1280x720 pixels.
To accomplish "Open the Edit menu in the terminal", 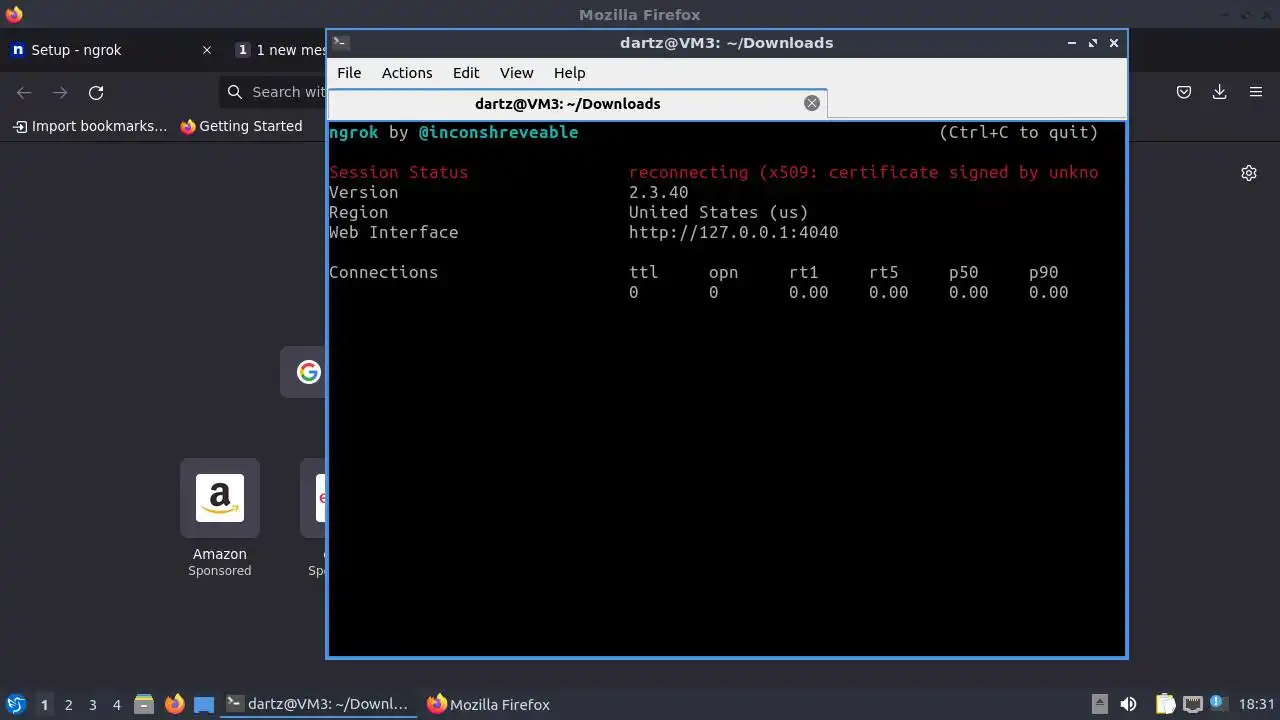I will coord(466,73).
